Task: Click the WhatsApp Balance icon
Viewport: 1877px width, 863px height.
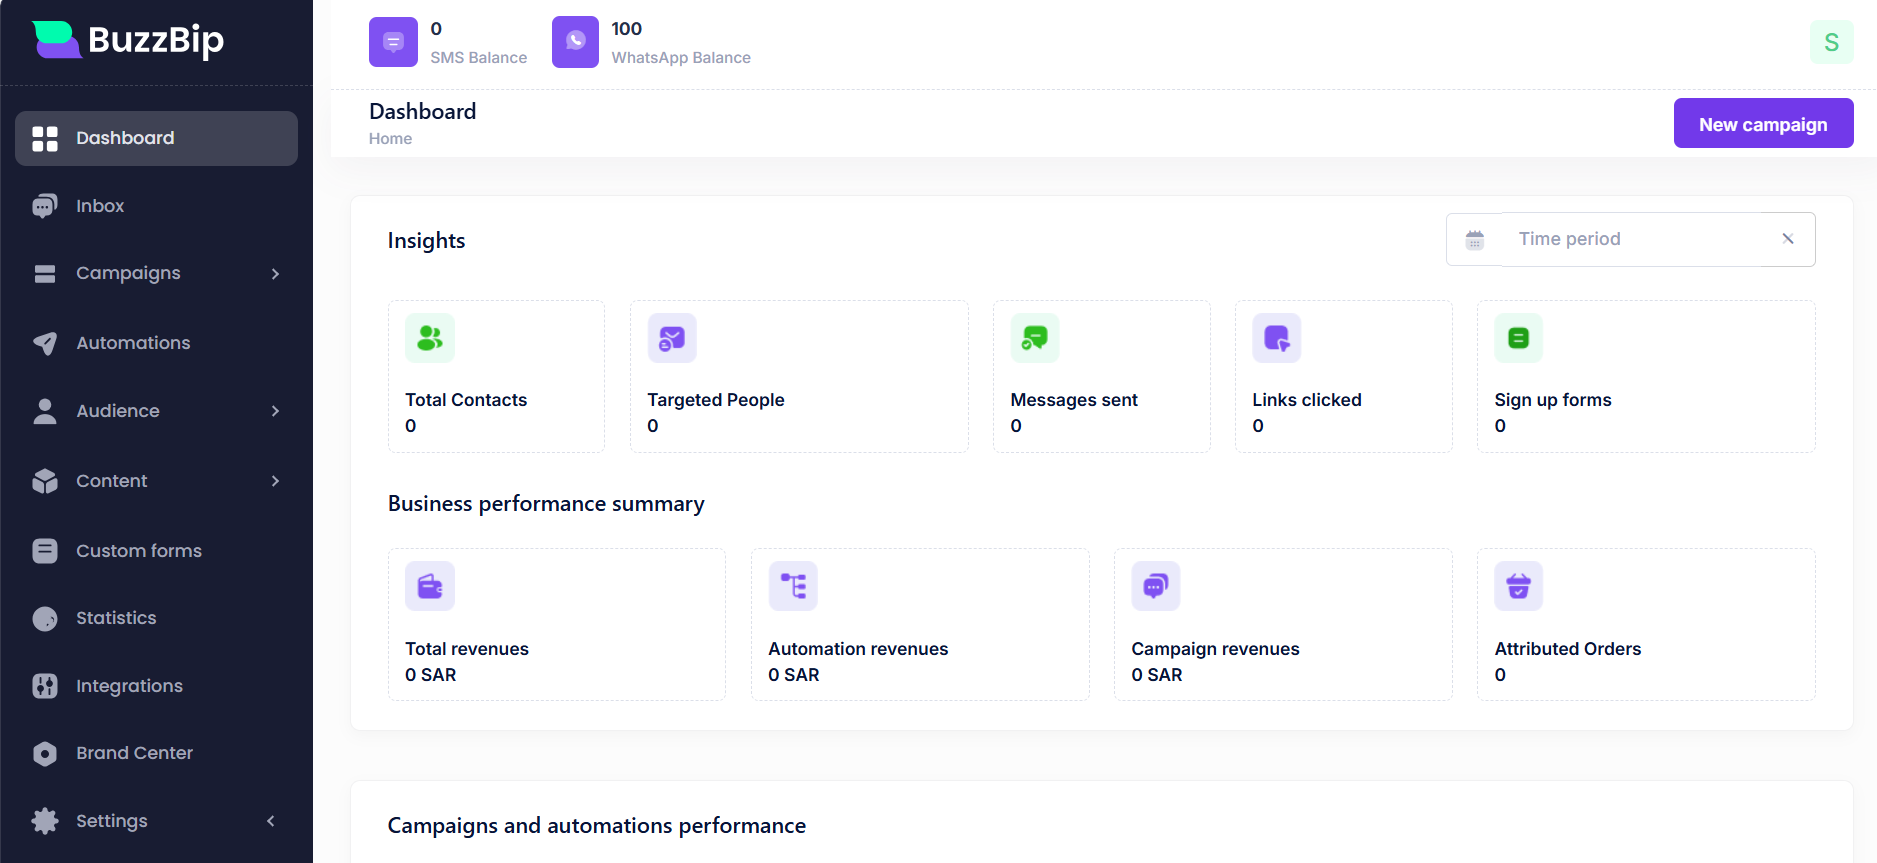Action: [575, 42]
